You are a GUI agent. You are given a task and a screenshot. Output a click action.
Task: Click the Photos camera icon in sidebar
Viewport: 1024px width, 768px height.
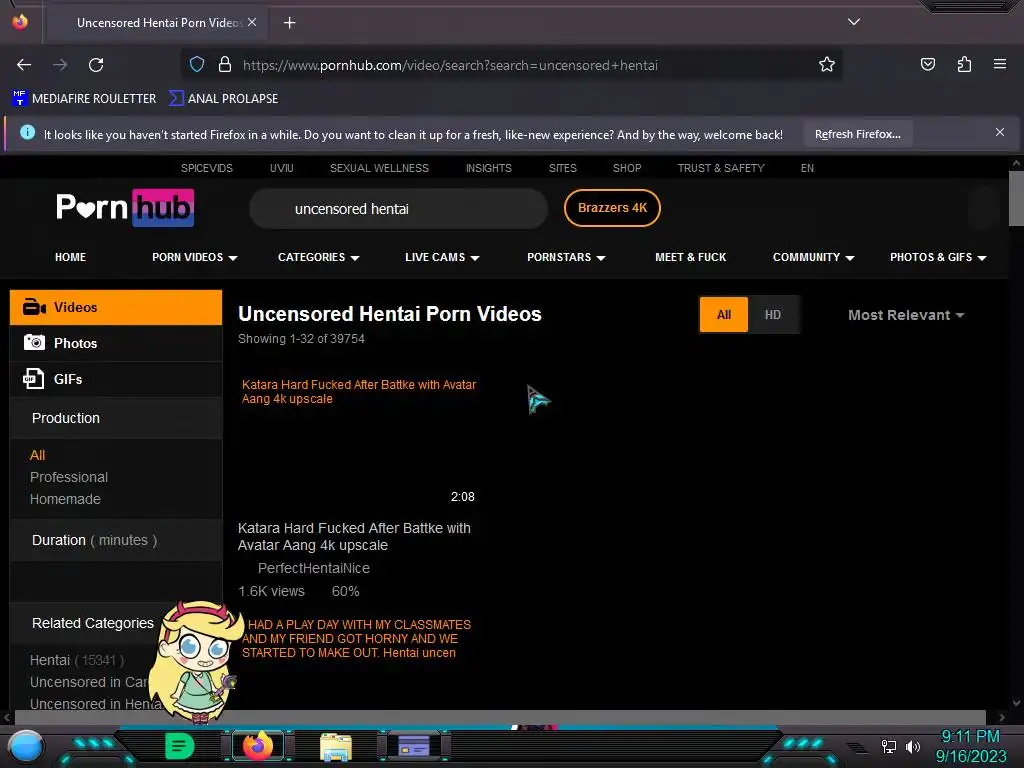coord(34,343)
